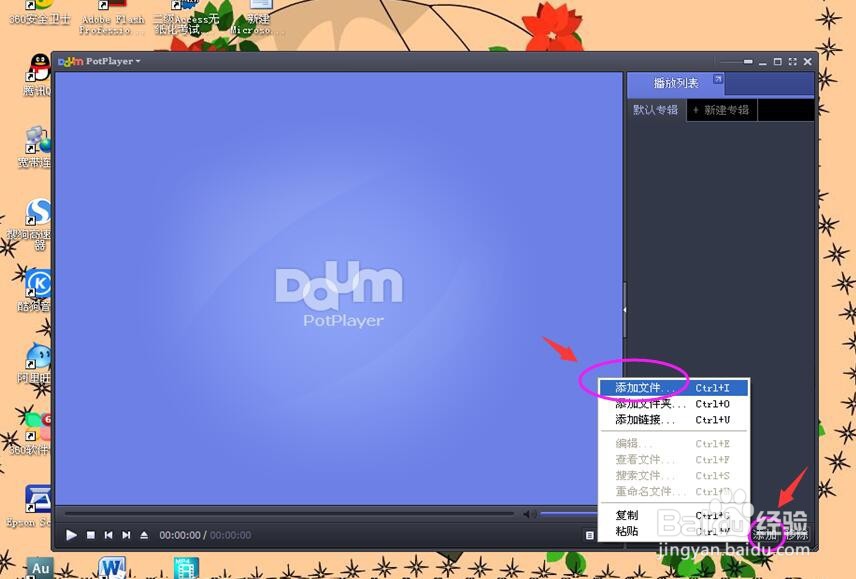
Task: Create a new album with 新建专辑
Action: (x=721, y=110)
